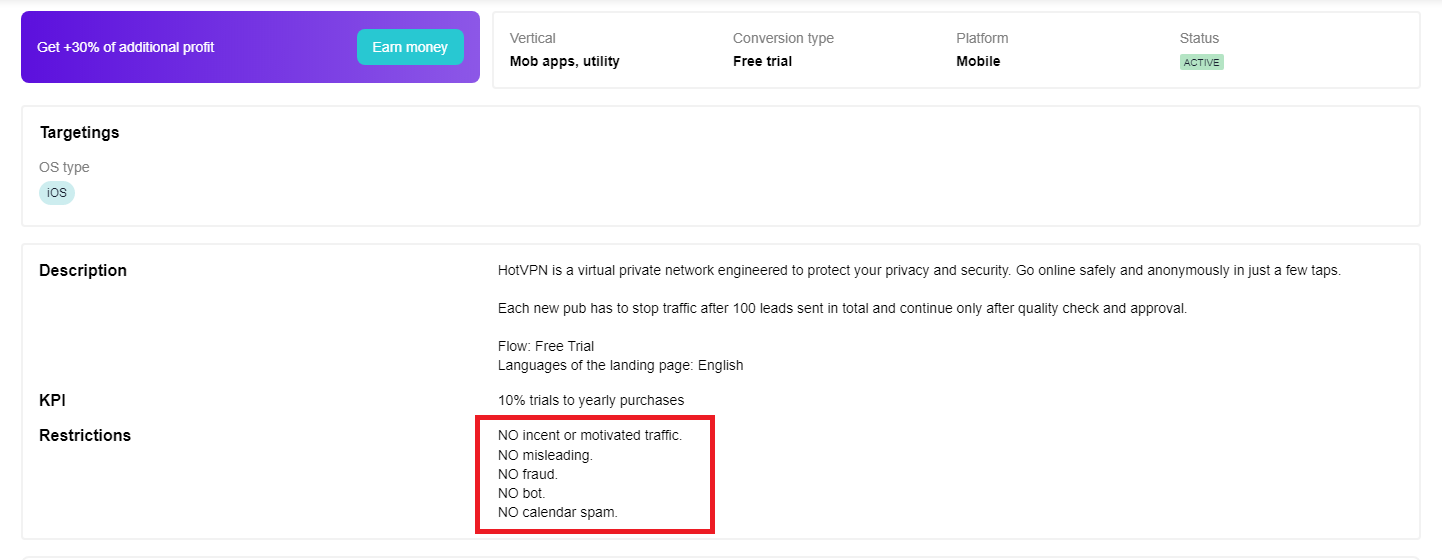Click the HotVPN description sentence
Image resolution: width=1442 pixels, height=560 pixels.
click(x=918, y=270)
